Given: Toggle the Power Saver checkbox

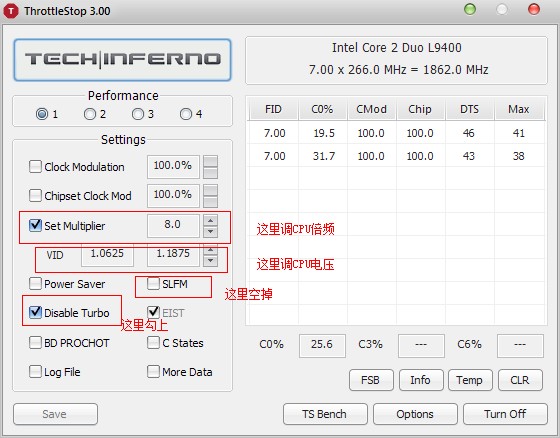Looking at the screenshot, I should [x=35, y=284].
